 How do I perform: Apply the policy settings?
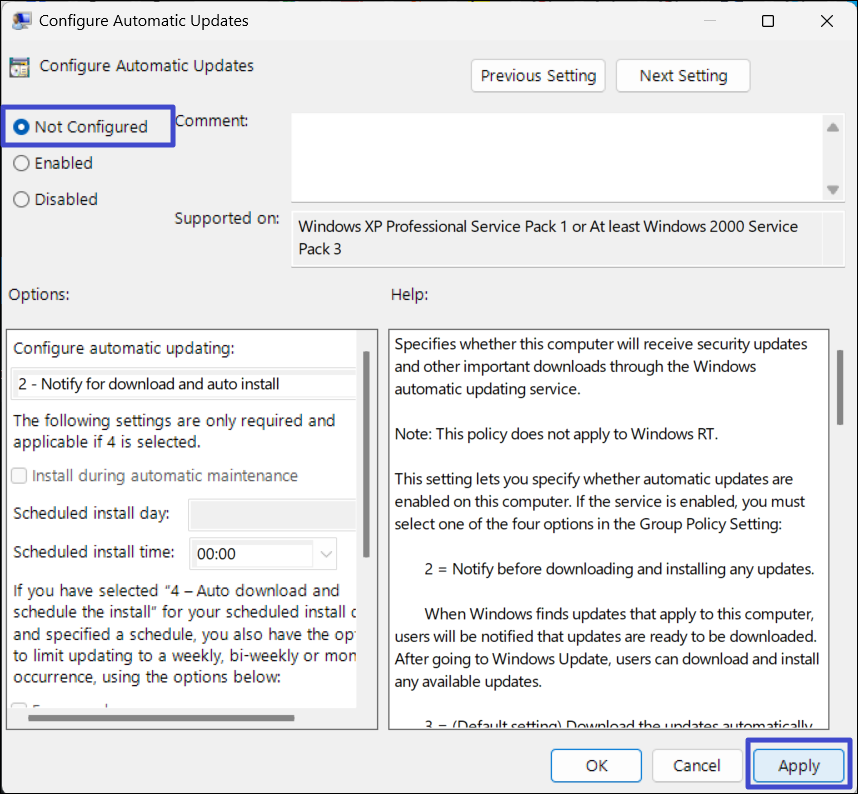pos(799,766)
